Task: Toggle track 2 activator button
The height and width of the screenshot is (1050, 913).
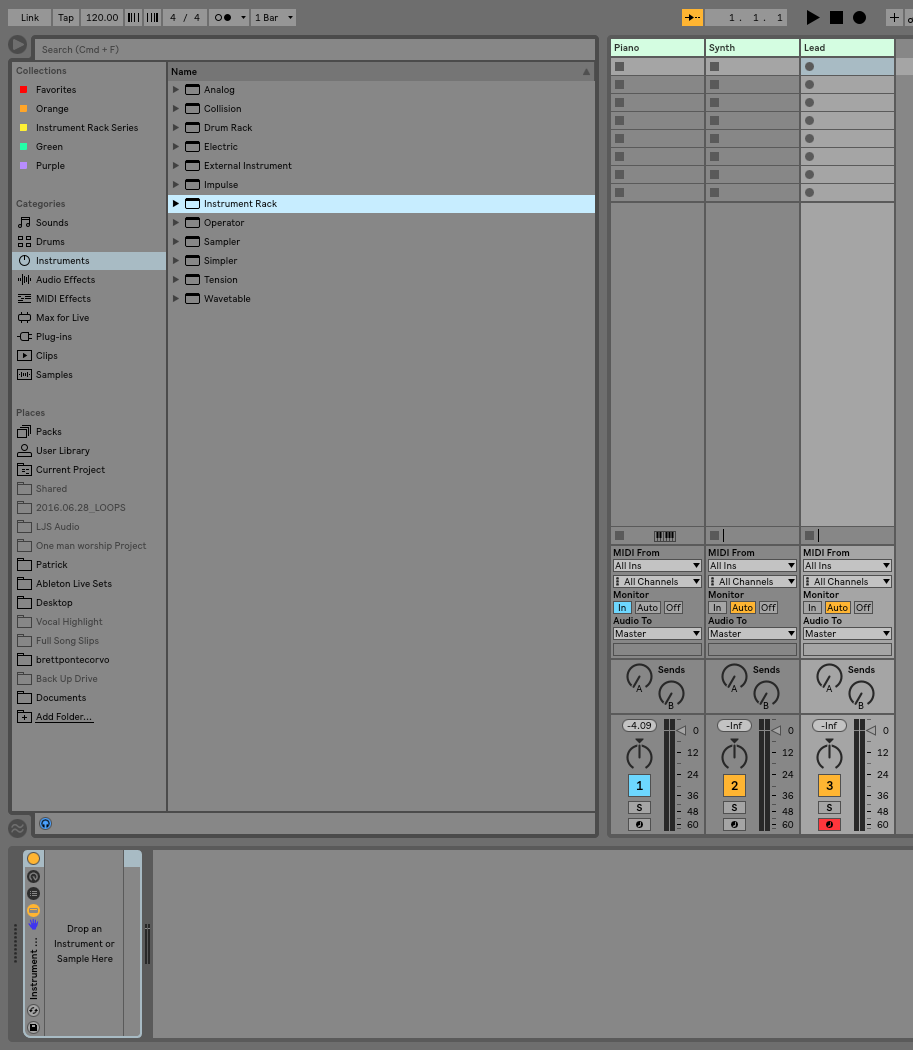Action: (734, 785)
